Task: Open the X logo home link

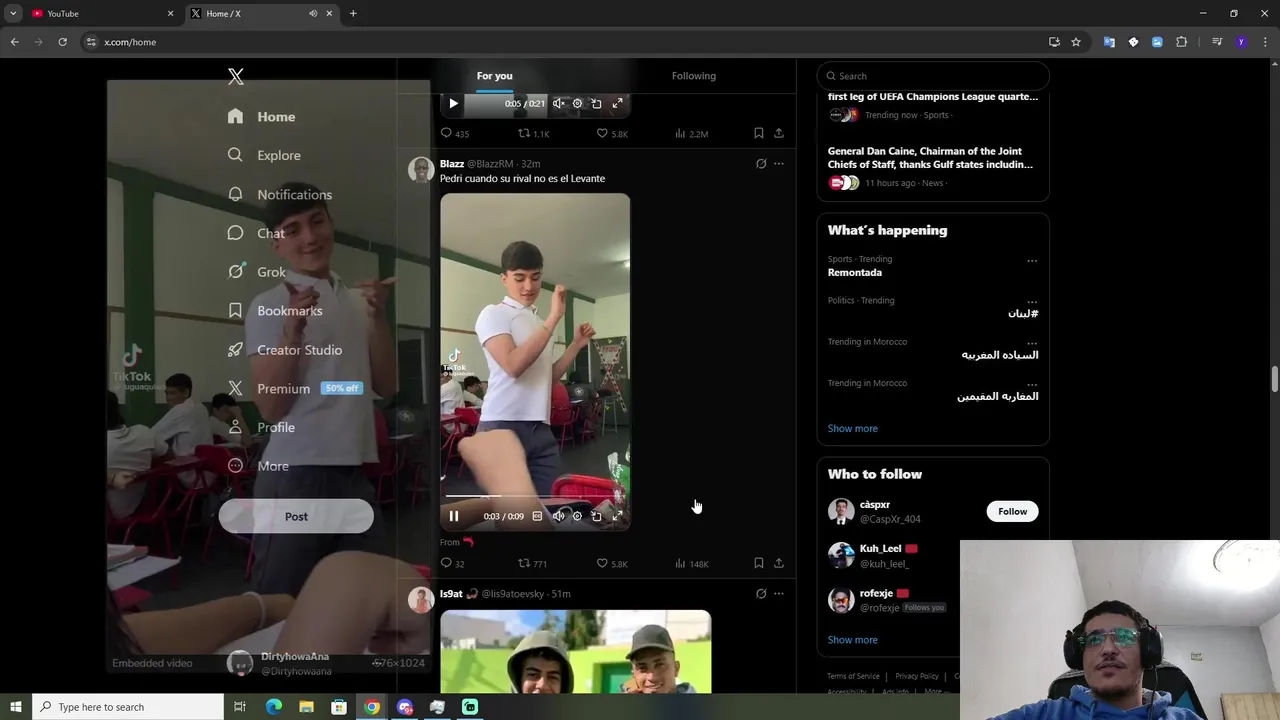Action: click(x=236, y=76)
